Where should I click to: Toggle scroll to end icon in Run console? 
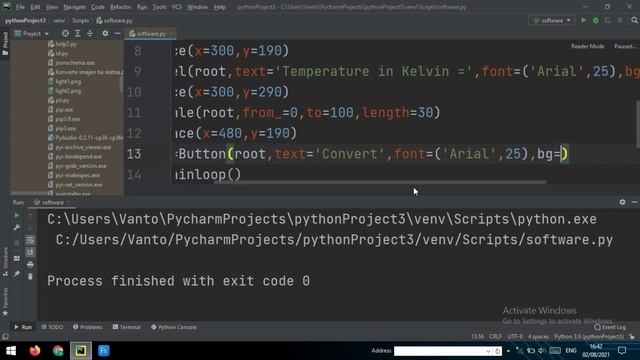pyautogui.click(x=30, y=253)
